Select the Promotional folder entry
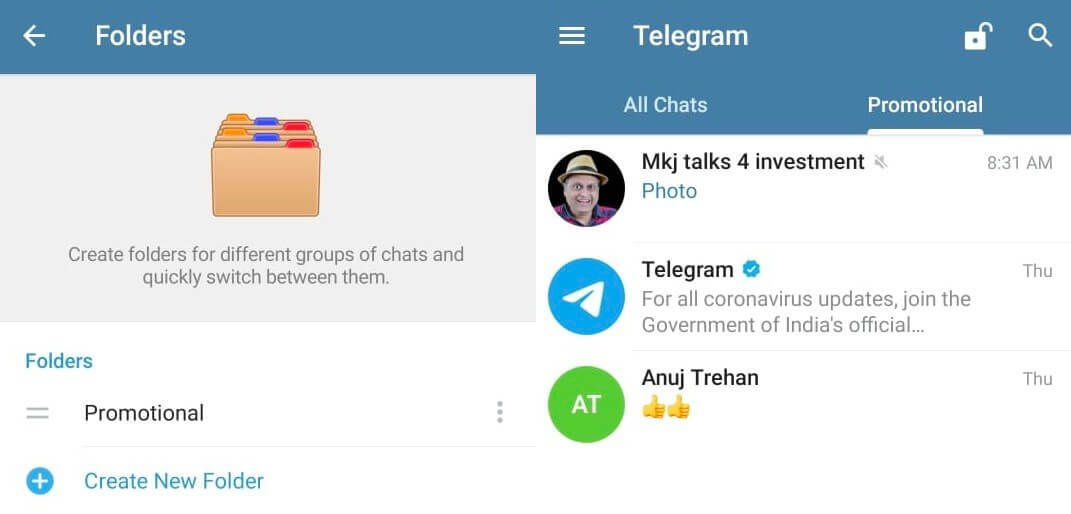 coord(268,412)
